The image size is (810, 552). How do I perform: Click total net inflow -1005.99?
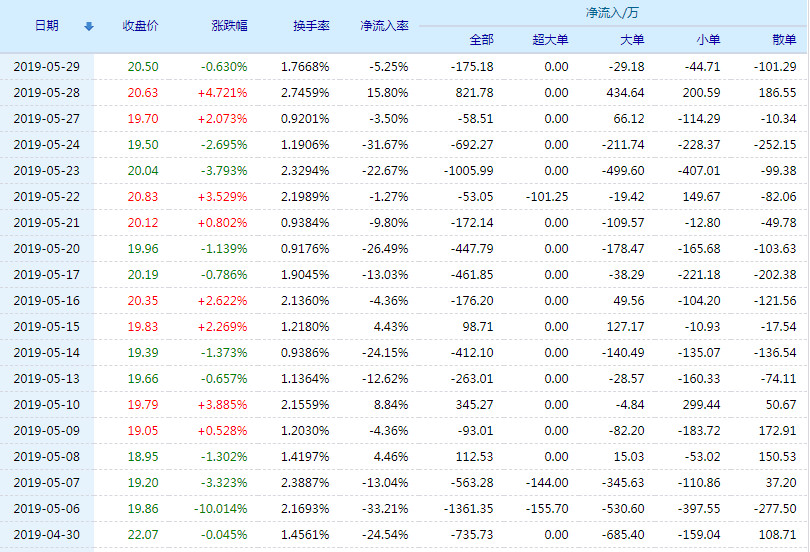(469, 170)
